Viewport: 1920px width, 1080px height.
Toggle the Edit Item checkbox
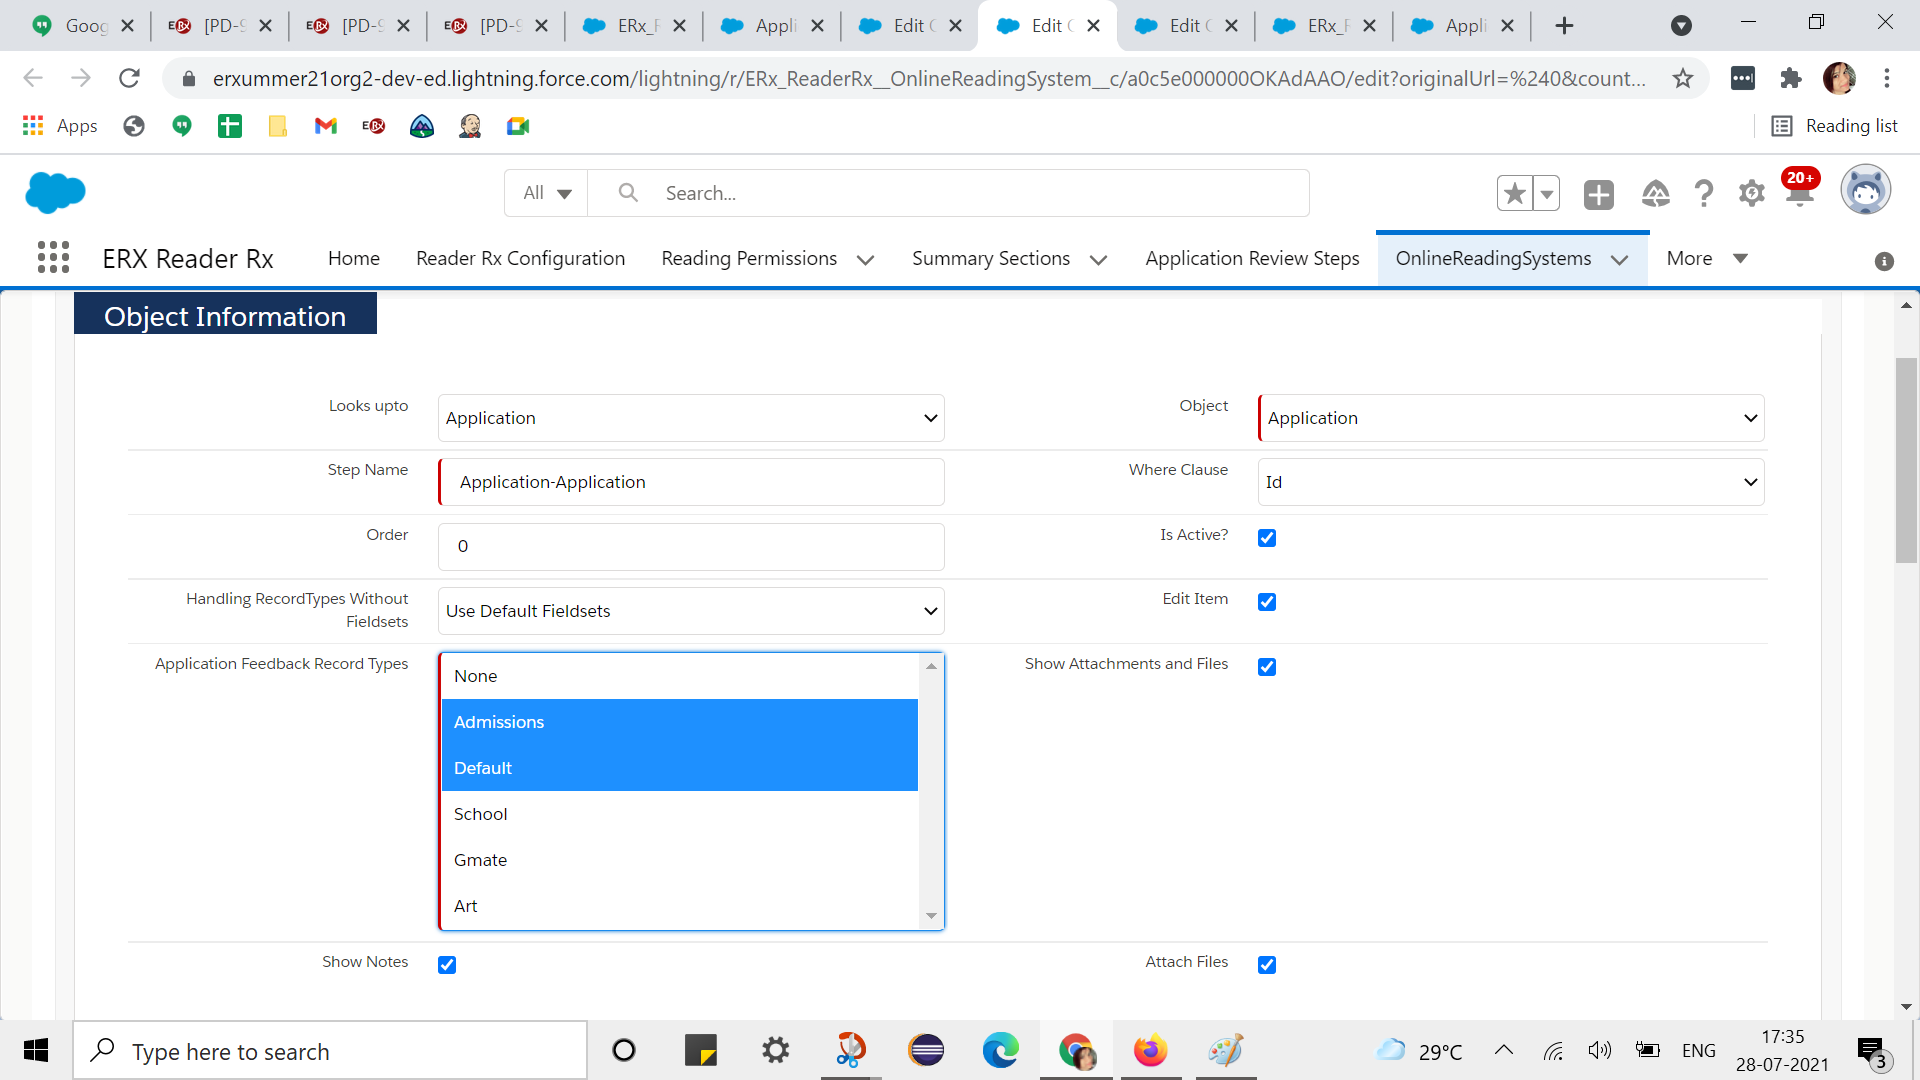click(1266, 602)
